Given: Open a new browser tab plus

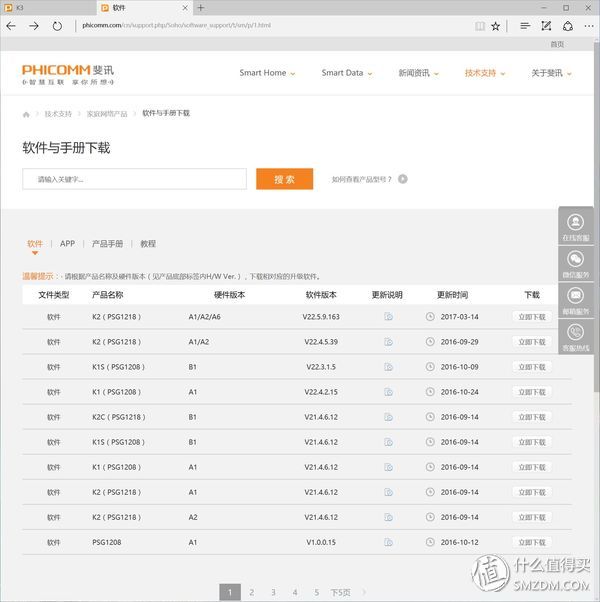Looking at the screenshot, I should click(x=201, y=8).
